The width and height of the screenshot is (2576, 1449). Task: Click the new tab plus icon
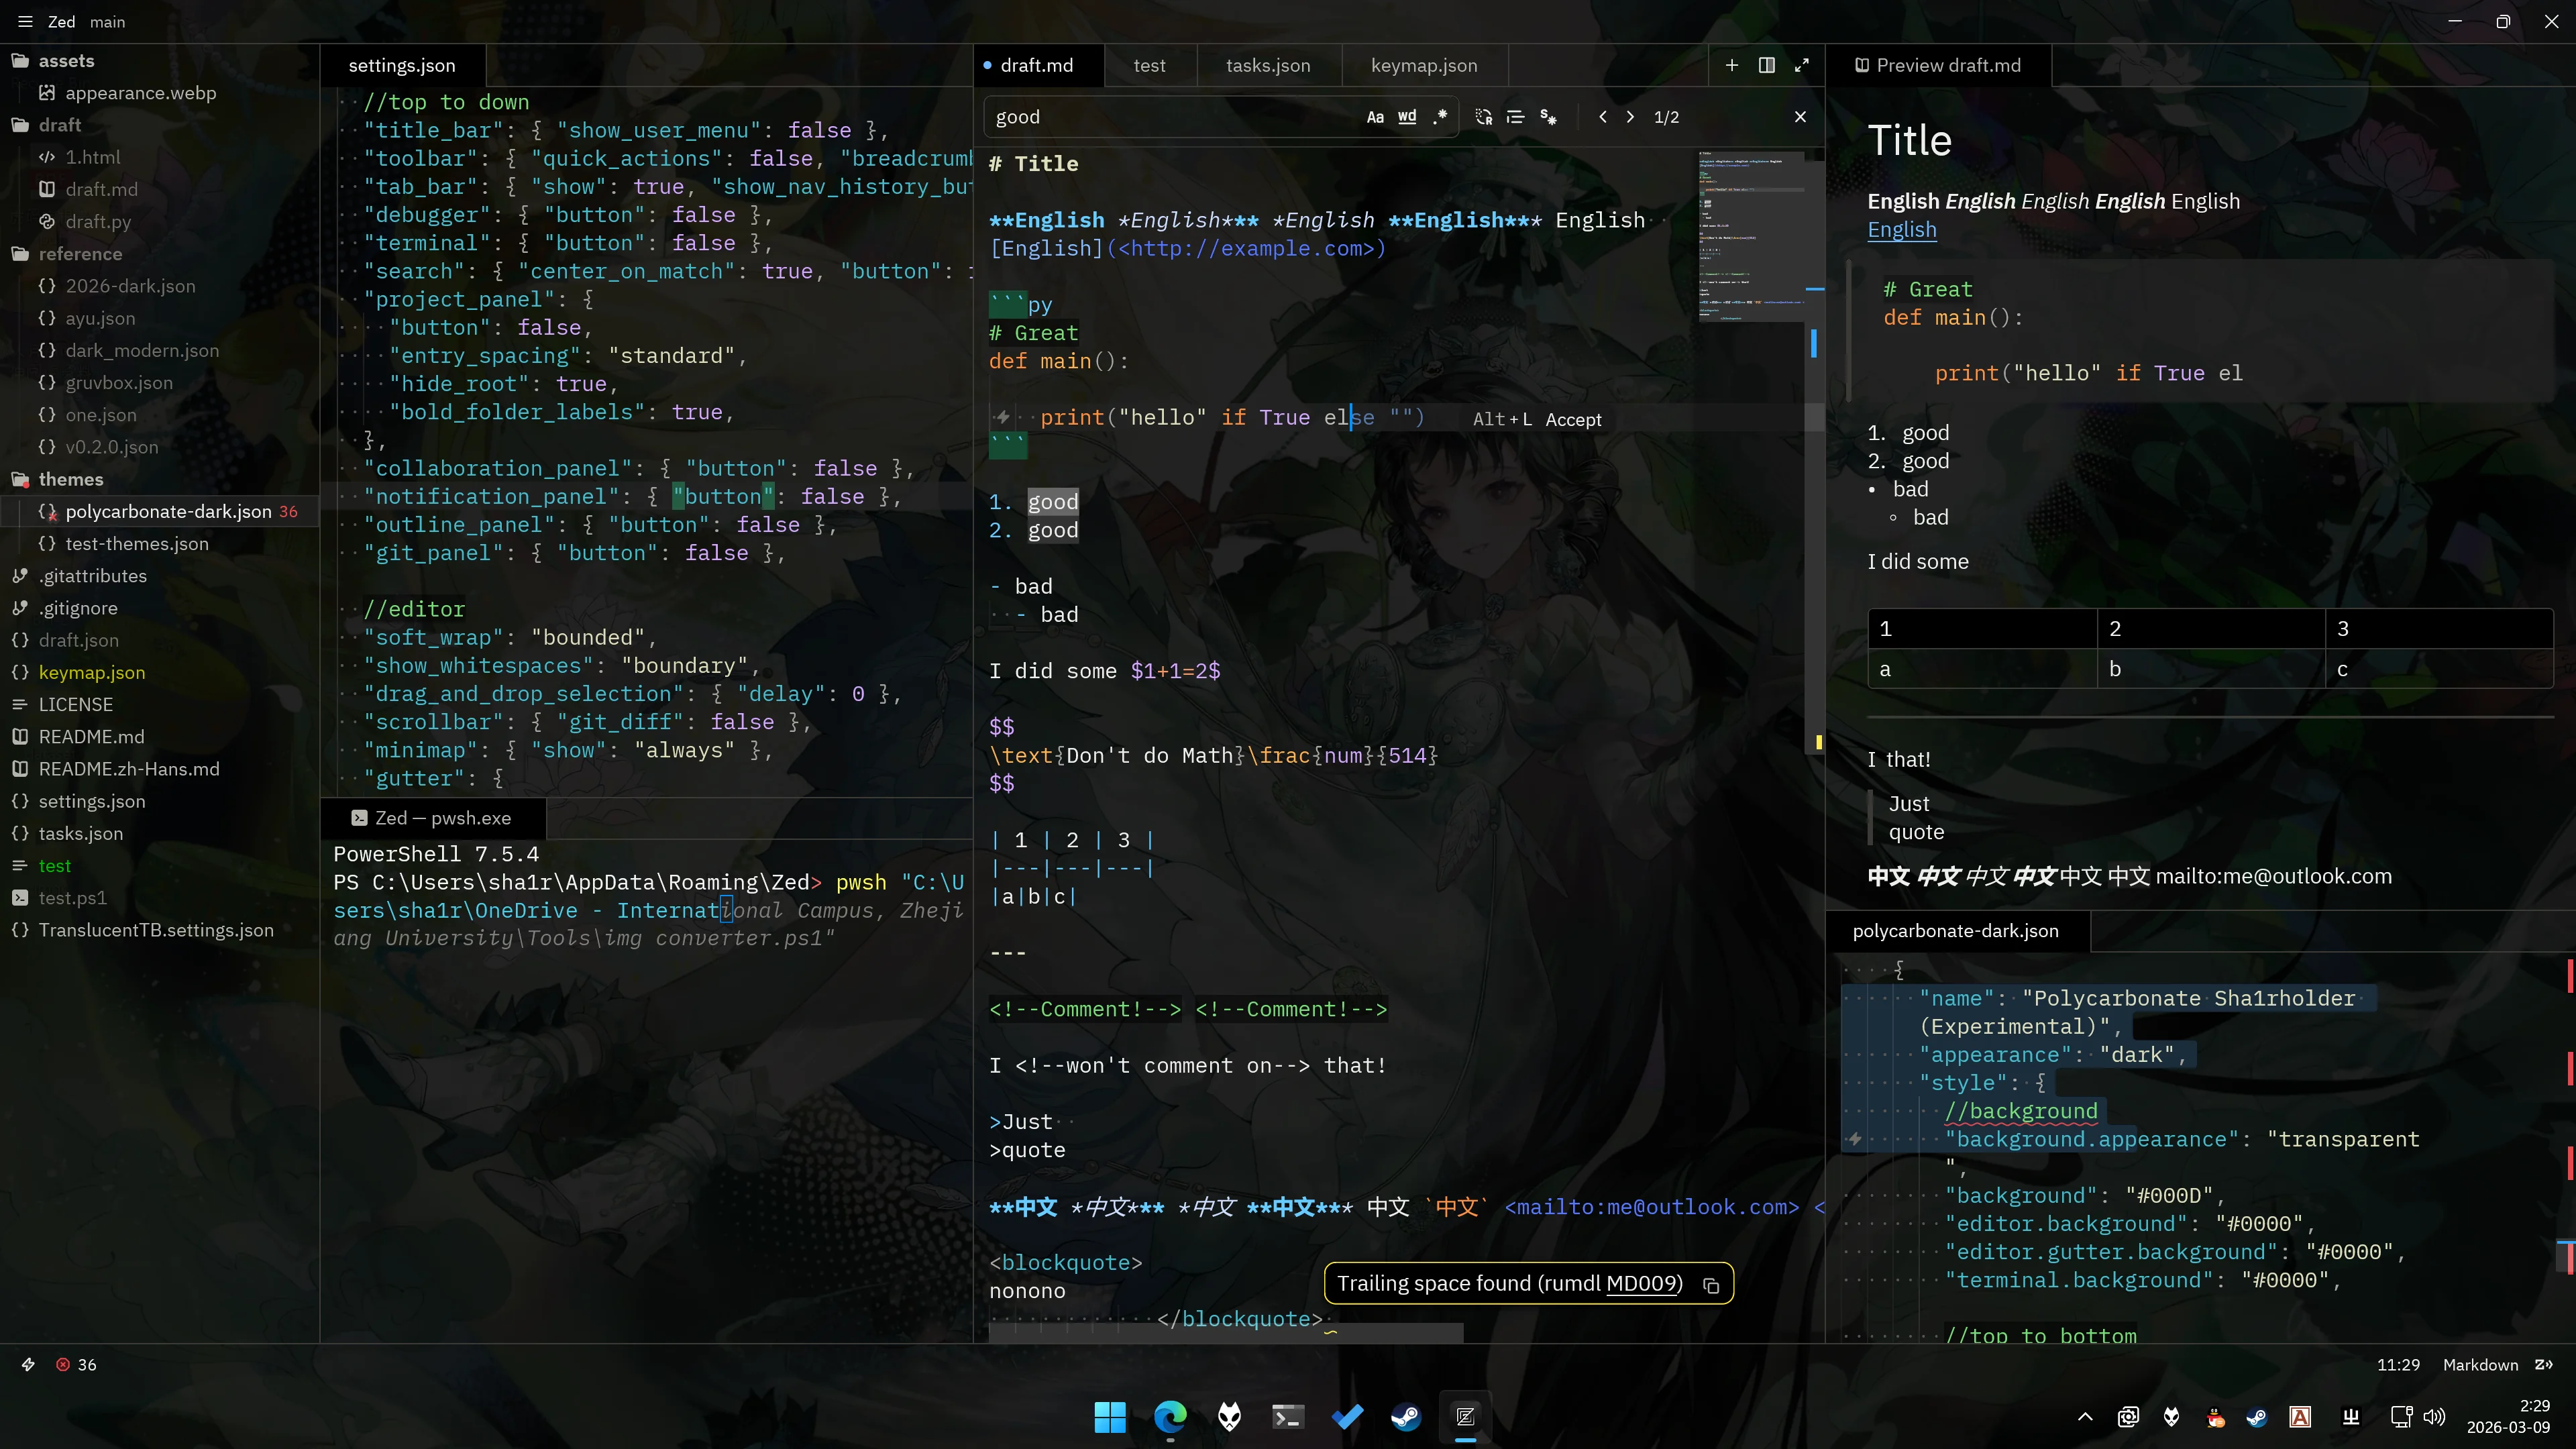point(1732,65)
